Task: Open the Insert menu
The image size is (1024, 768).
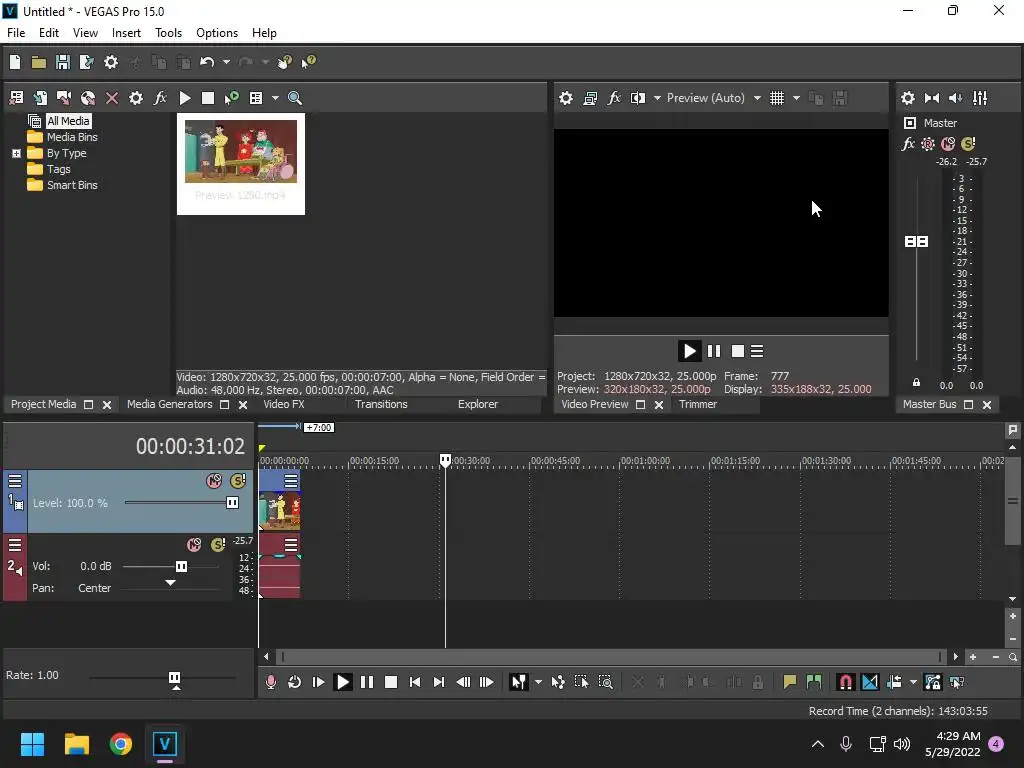Action: tap(126, 33)
